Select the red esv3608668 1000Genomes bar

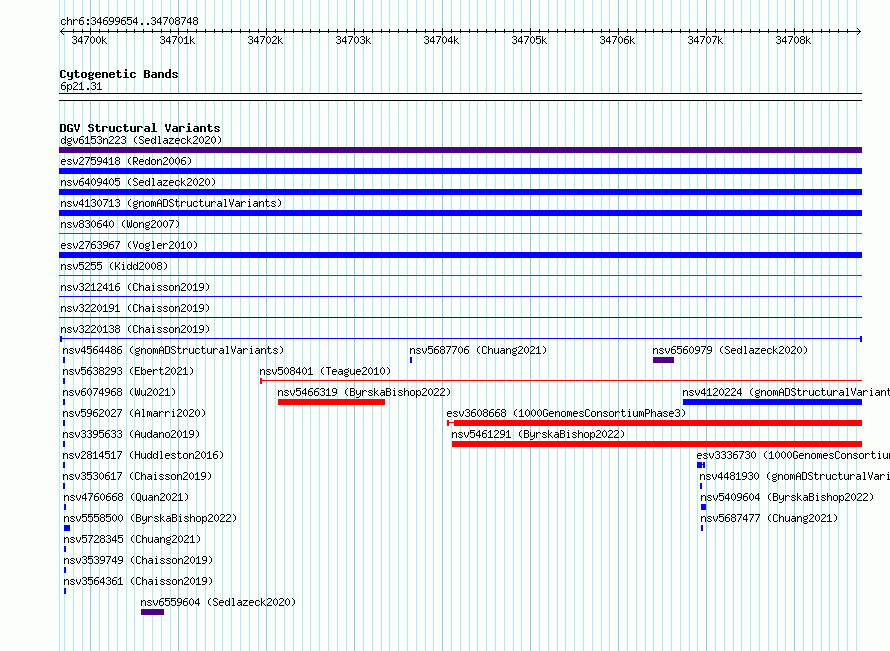[x=654, y=423]
